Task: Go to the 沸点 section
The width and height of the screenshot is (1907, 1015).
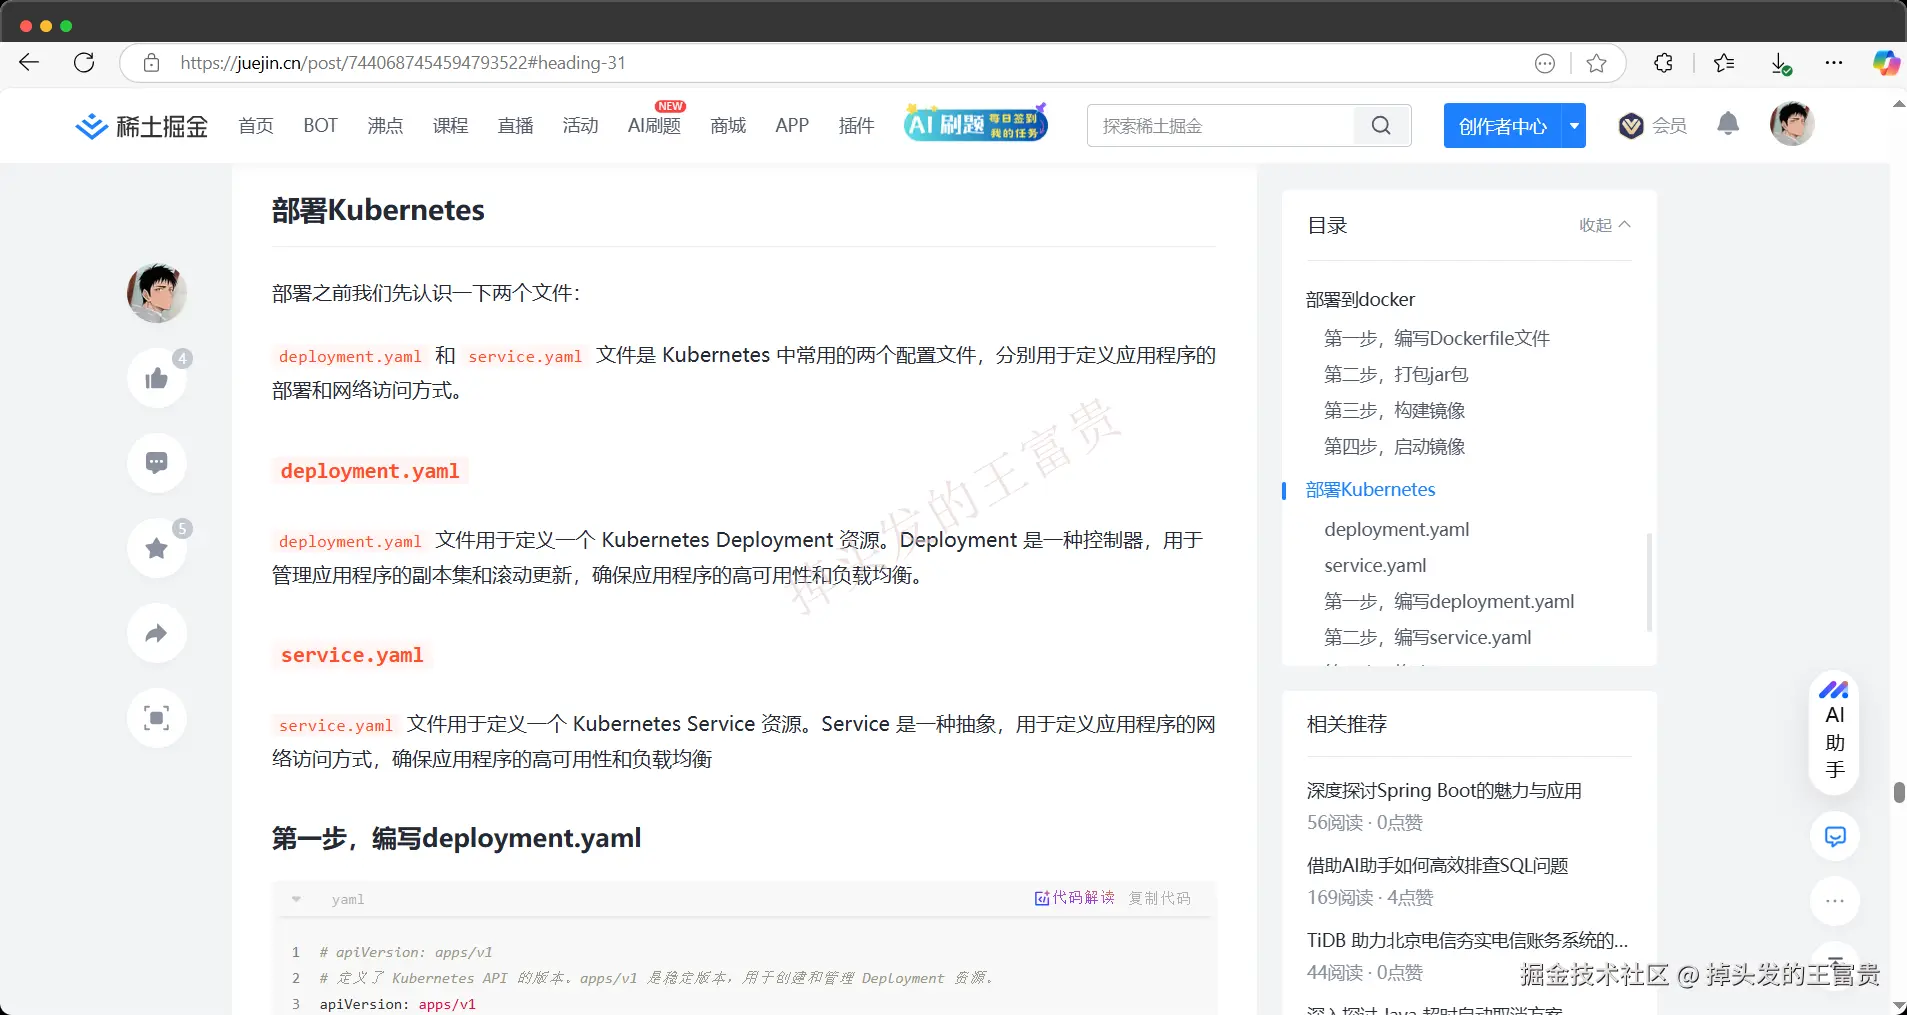Action: tap(384, 125)
